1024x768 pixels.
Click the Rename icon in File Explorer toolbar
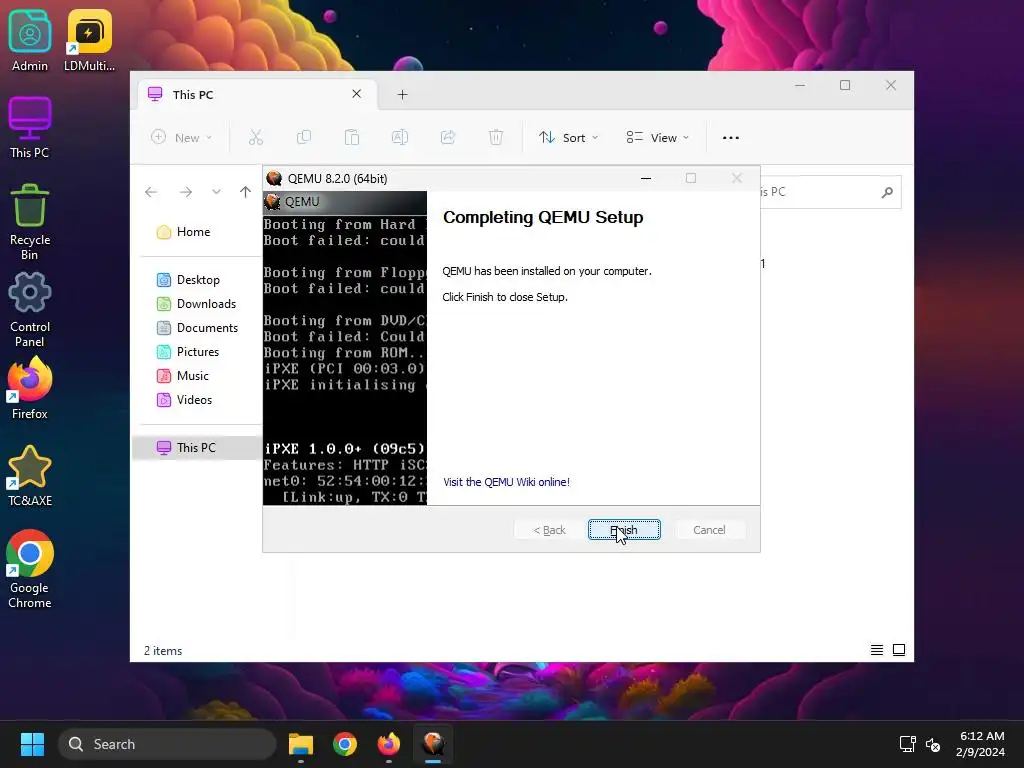pos(400,138)
